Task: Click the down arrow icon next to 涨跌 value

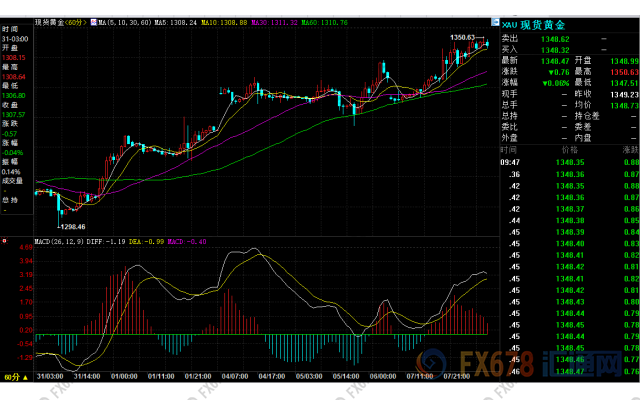Action: click(552, 71)
